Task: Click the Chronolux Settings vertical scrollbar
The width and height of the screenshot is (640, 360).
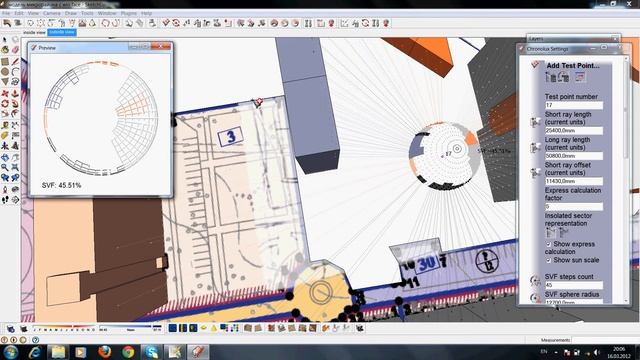Action: pyautogui.click(x=627, y=180)
